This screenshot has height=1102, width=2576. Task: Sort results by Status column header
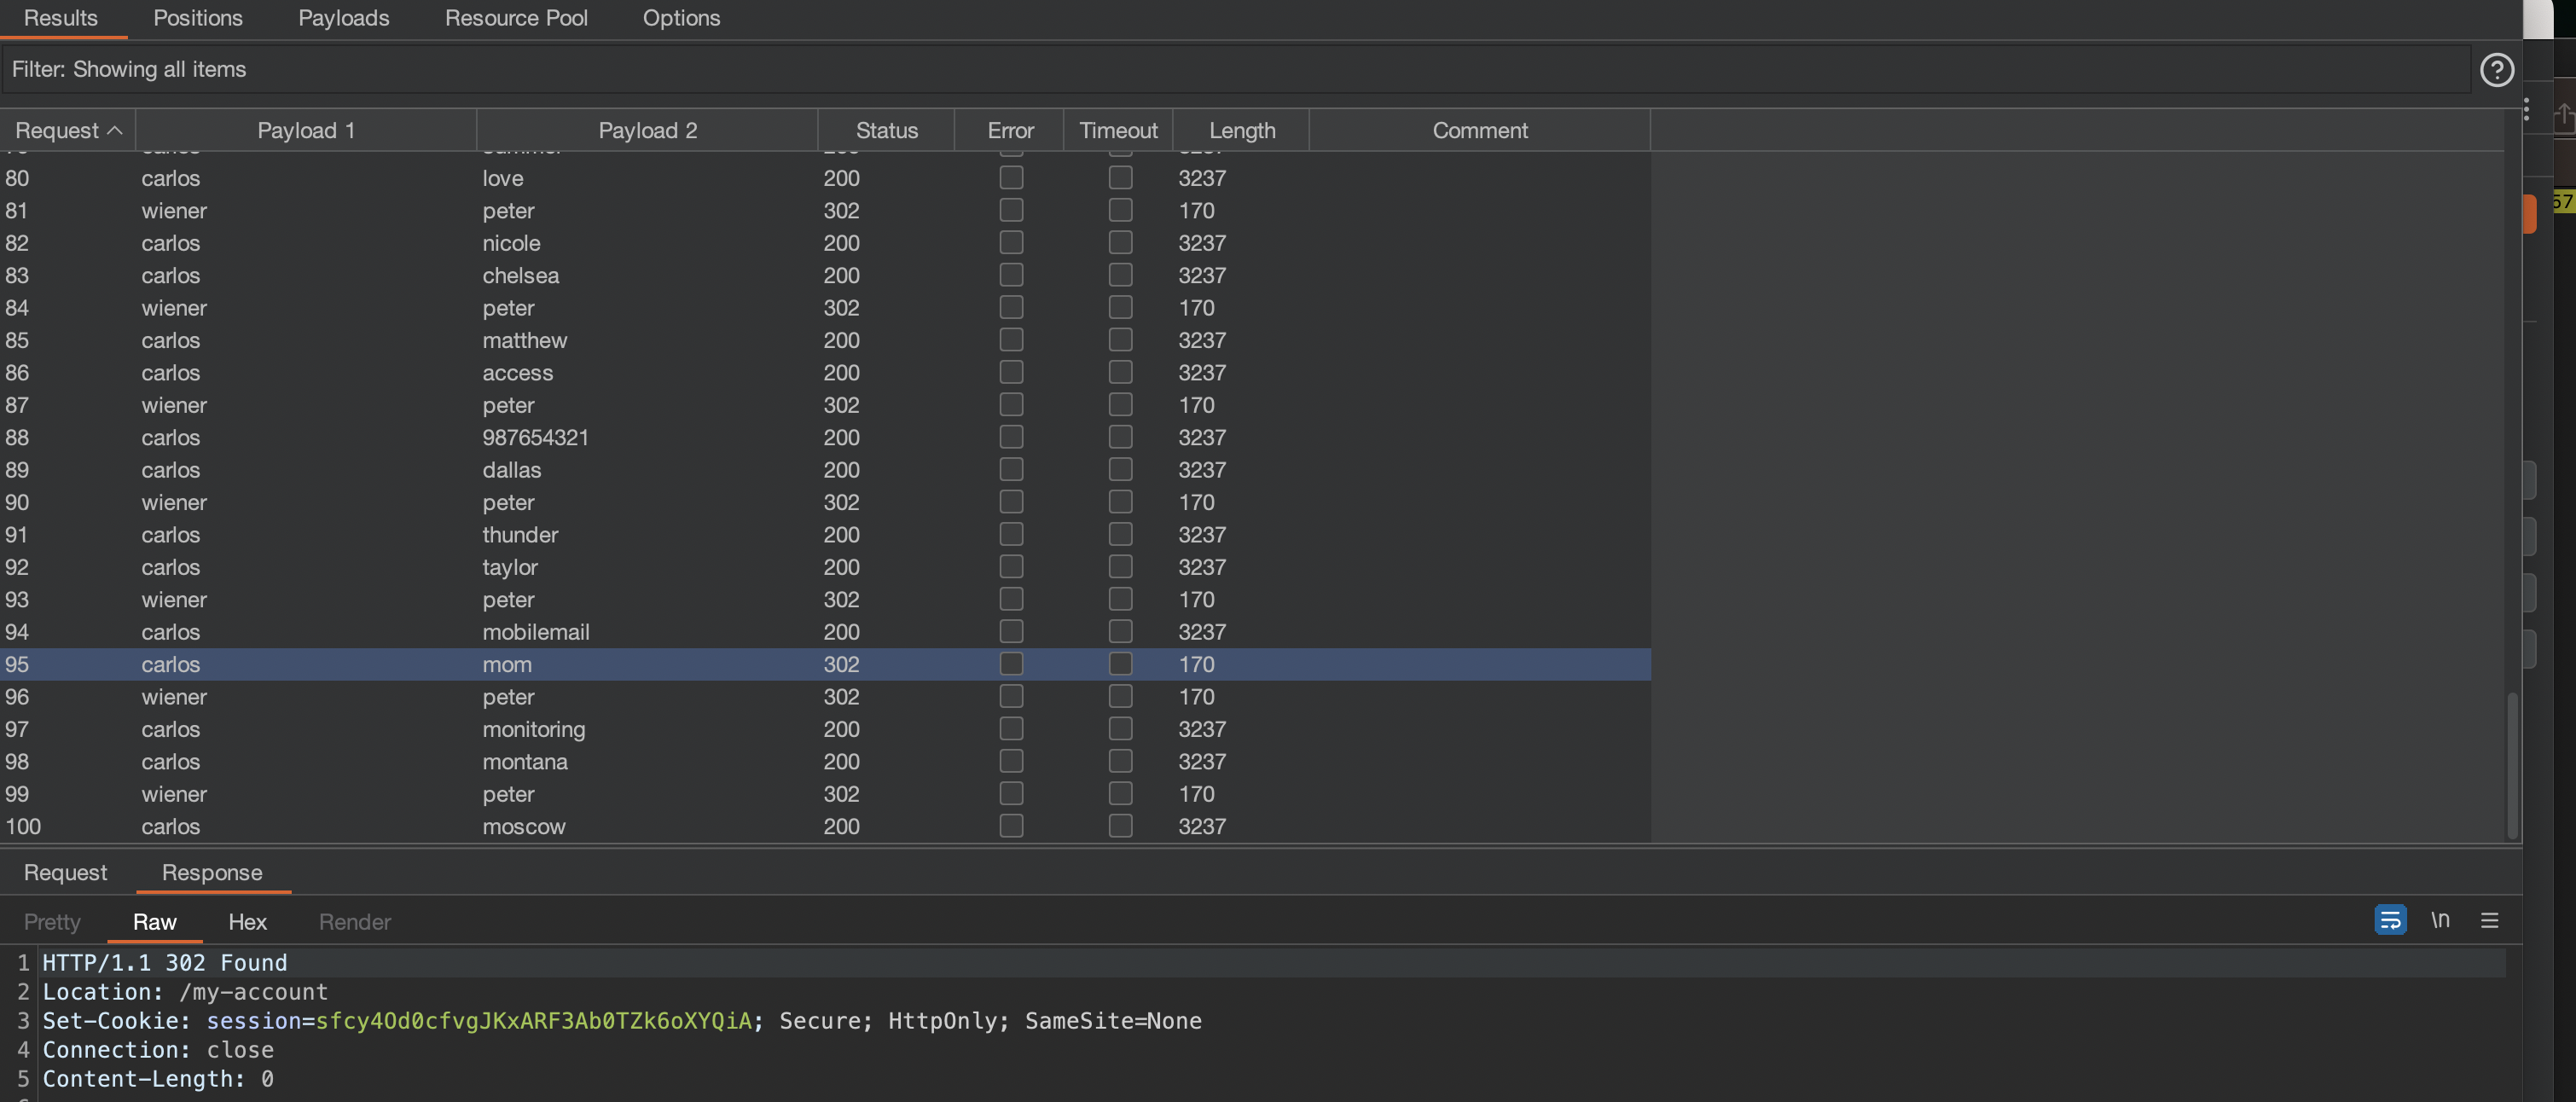tap(886, 130)
